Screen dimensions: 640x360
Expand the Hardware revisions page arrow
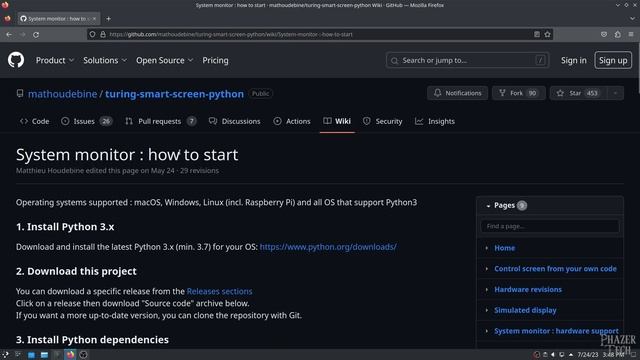487,289
